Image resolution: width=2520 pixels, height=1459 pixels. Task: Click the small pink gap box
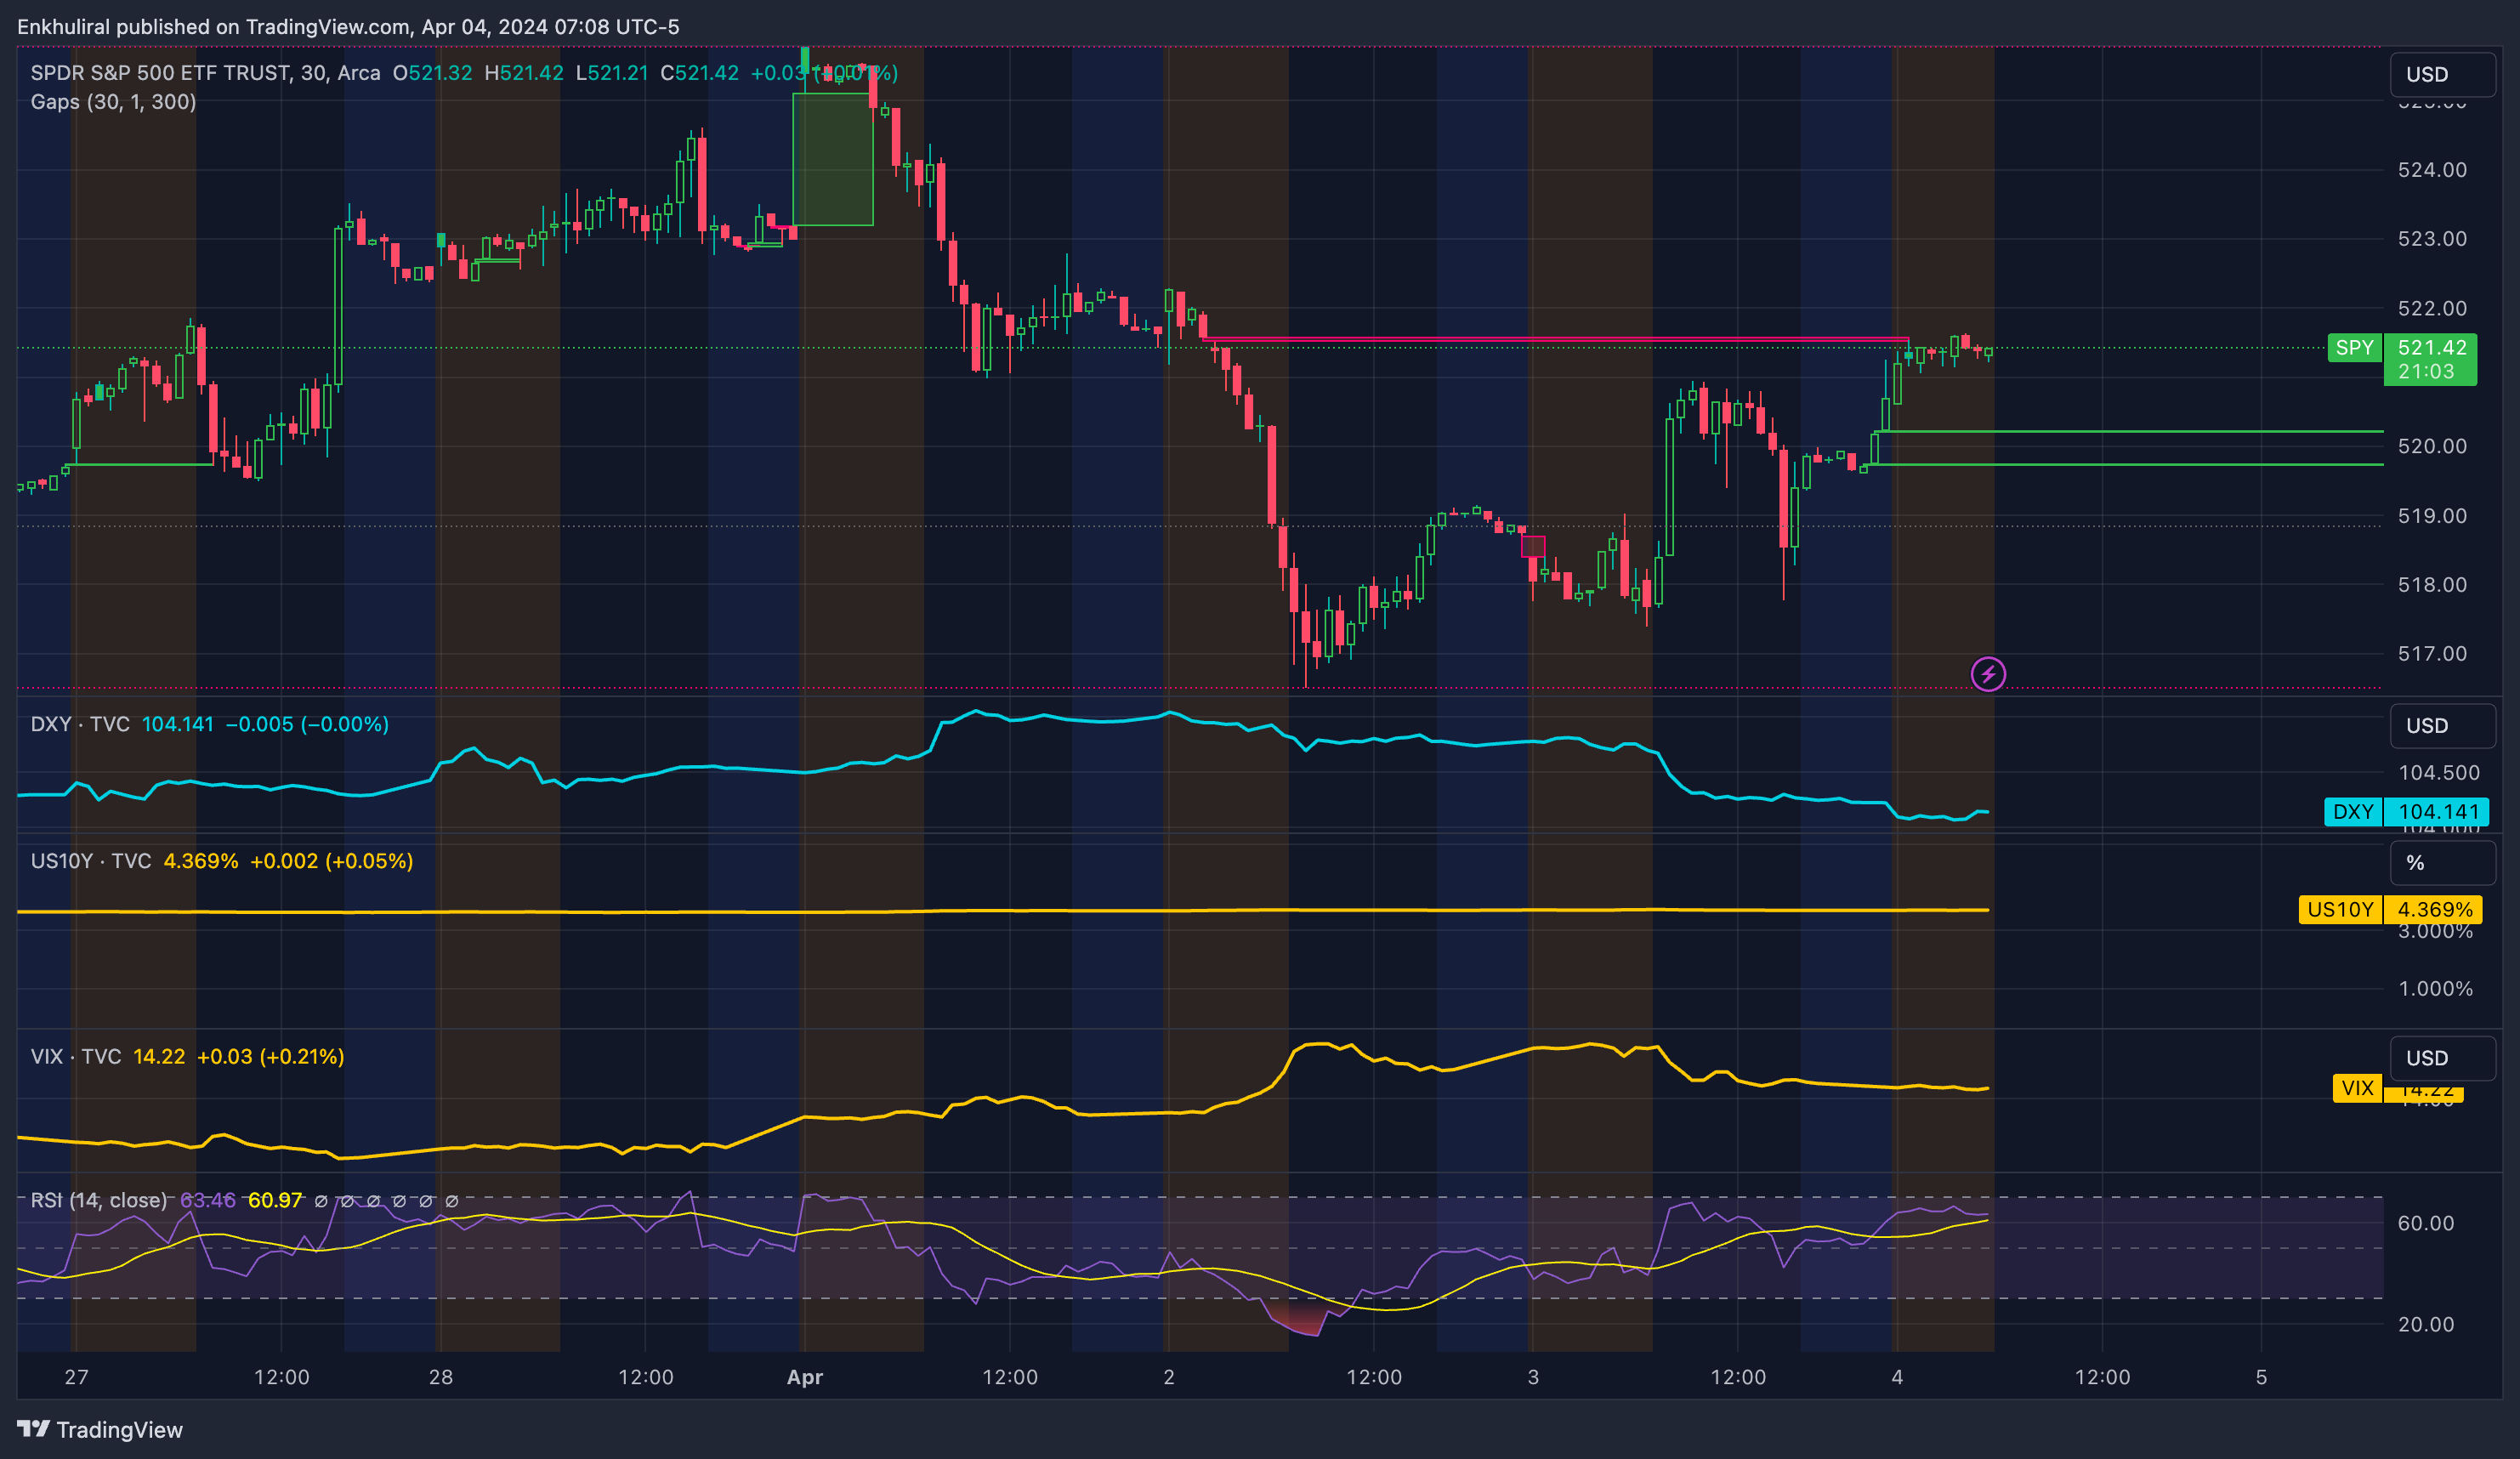pos(1533,546)
